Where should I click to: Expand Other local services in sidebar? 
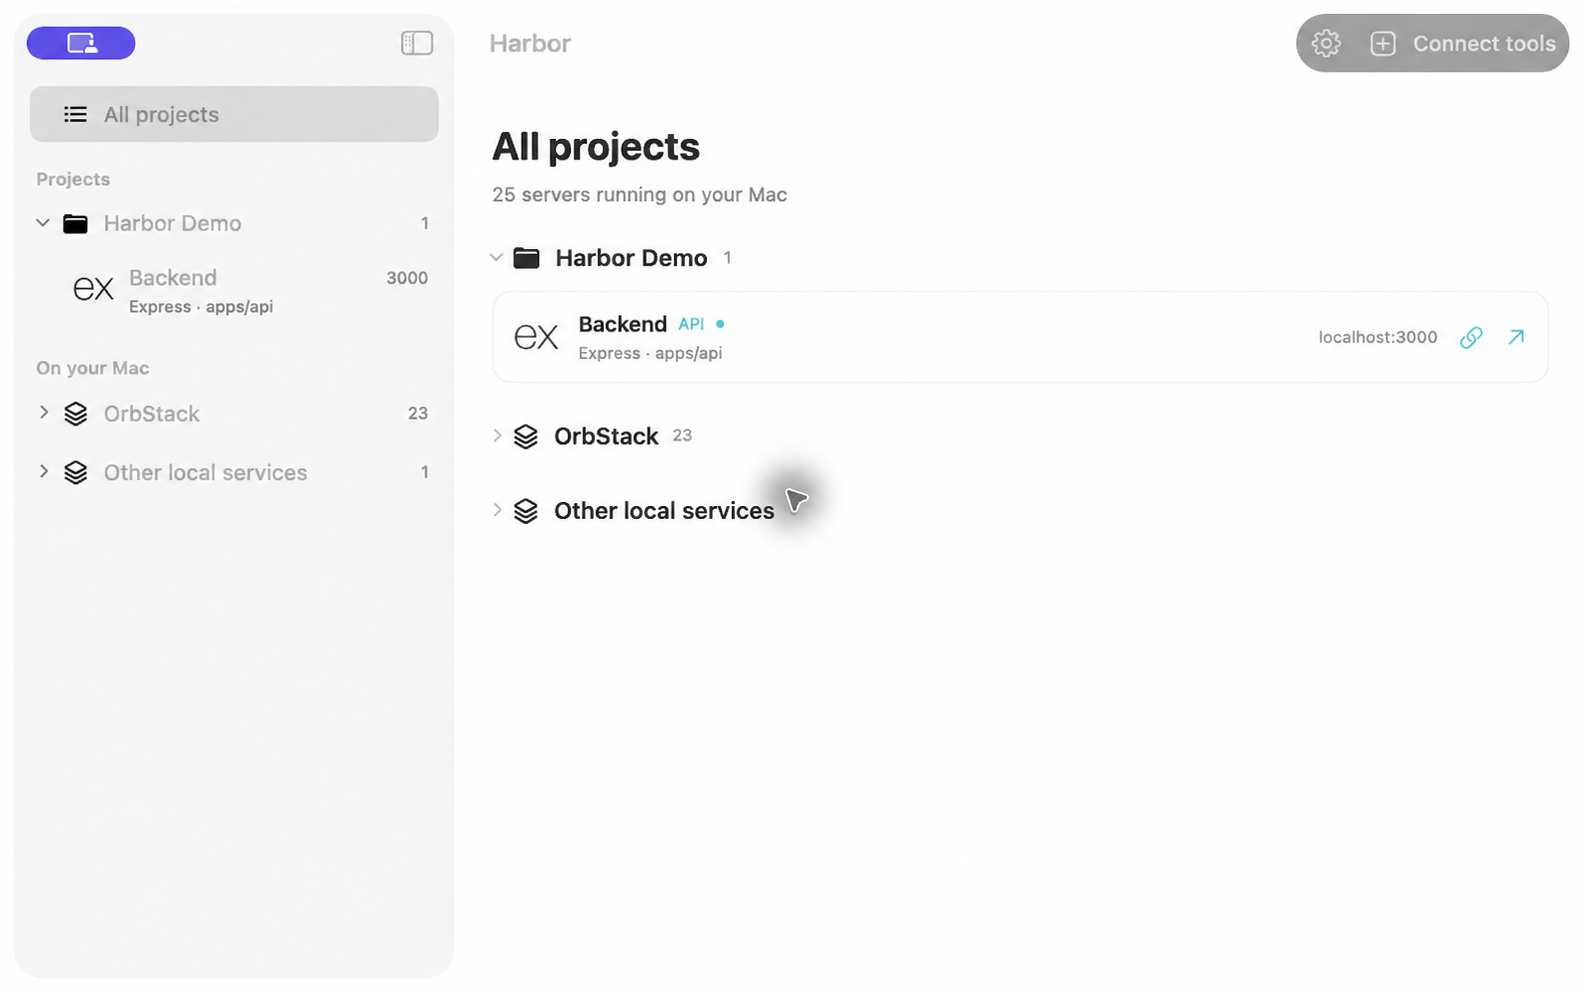click(43, 471)
